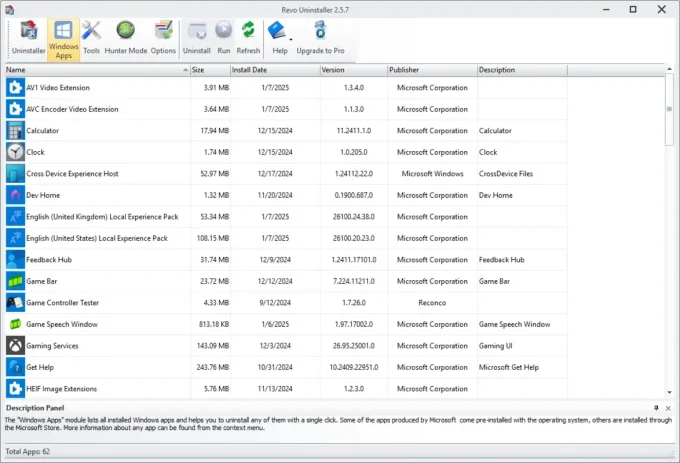
Task: Sort the list by Size column
Action: [x=209, y=70]
